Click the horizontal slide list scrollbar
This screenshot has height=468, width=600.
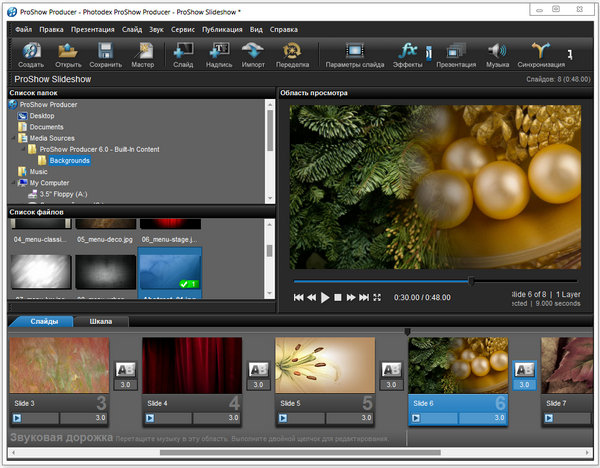click(x=300, y=453)
